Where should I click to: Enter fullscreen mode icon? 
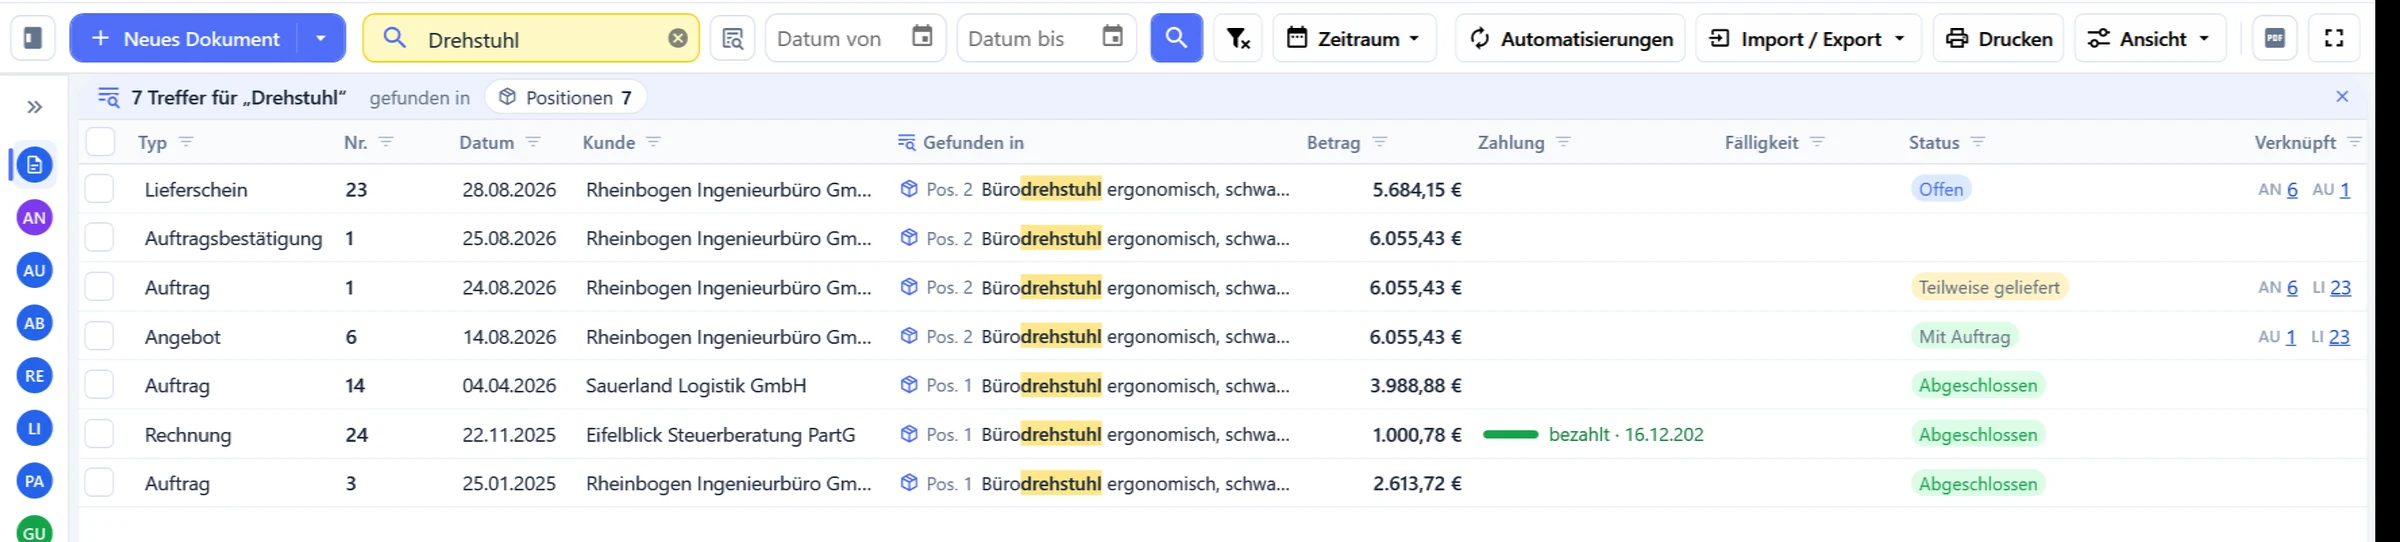[2334, 38]
